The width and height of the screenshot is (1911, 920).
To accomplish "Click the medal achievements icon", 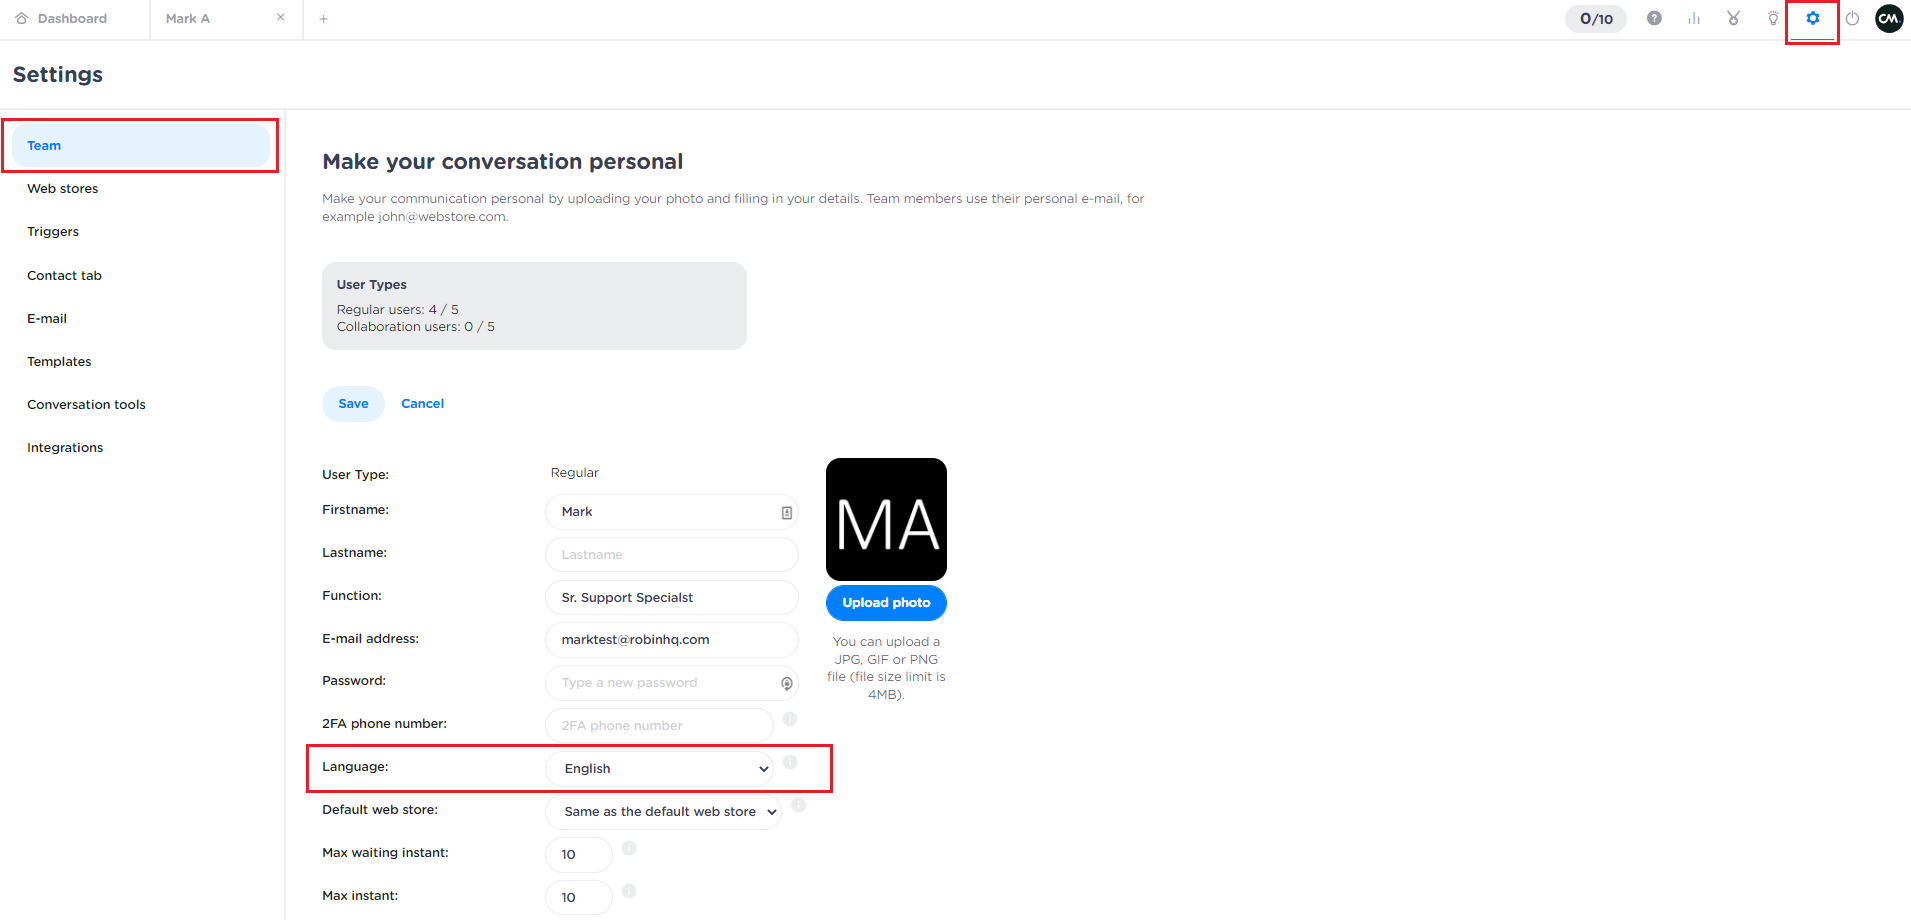I will [1733, 18].
